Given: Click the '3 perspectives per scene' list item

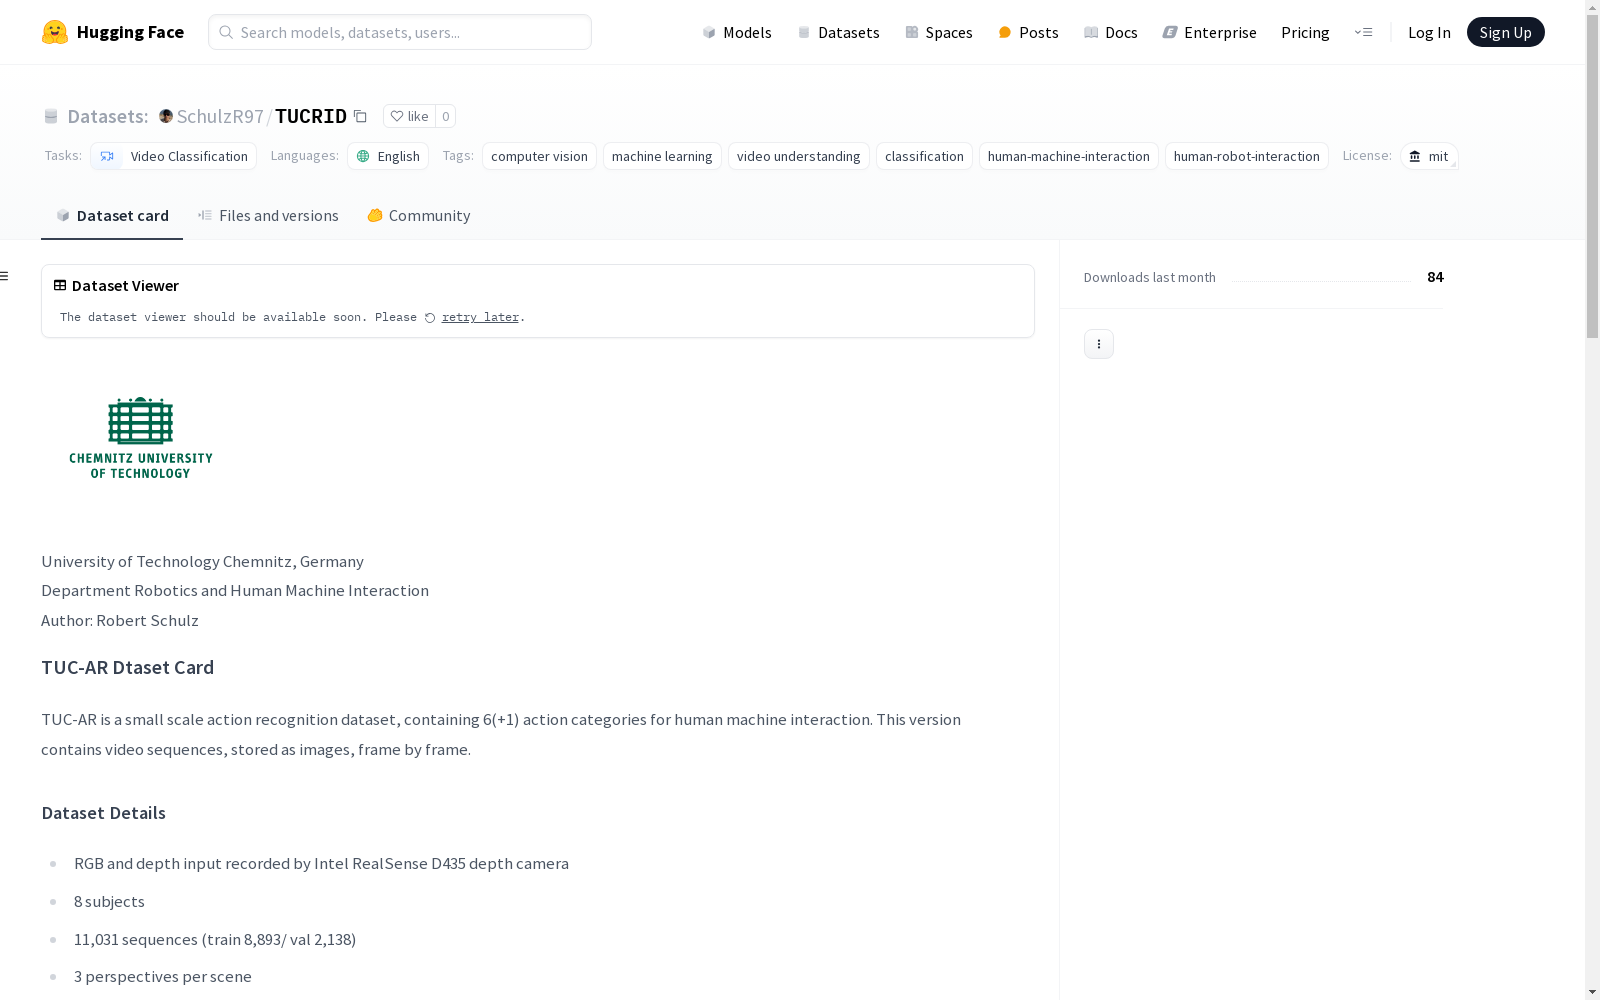Looking at the screenshot, I should [x=163, y=976].
